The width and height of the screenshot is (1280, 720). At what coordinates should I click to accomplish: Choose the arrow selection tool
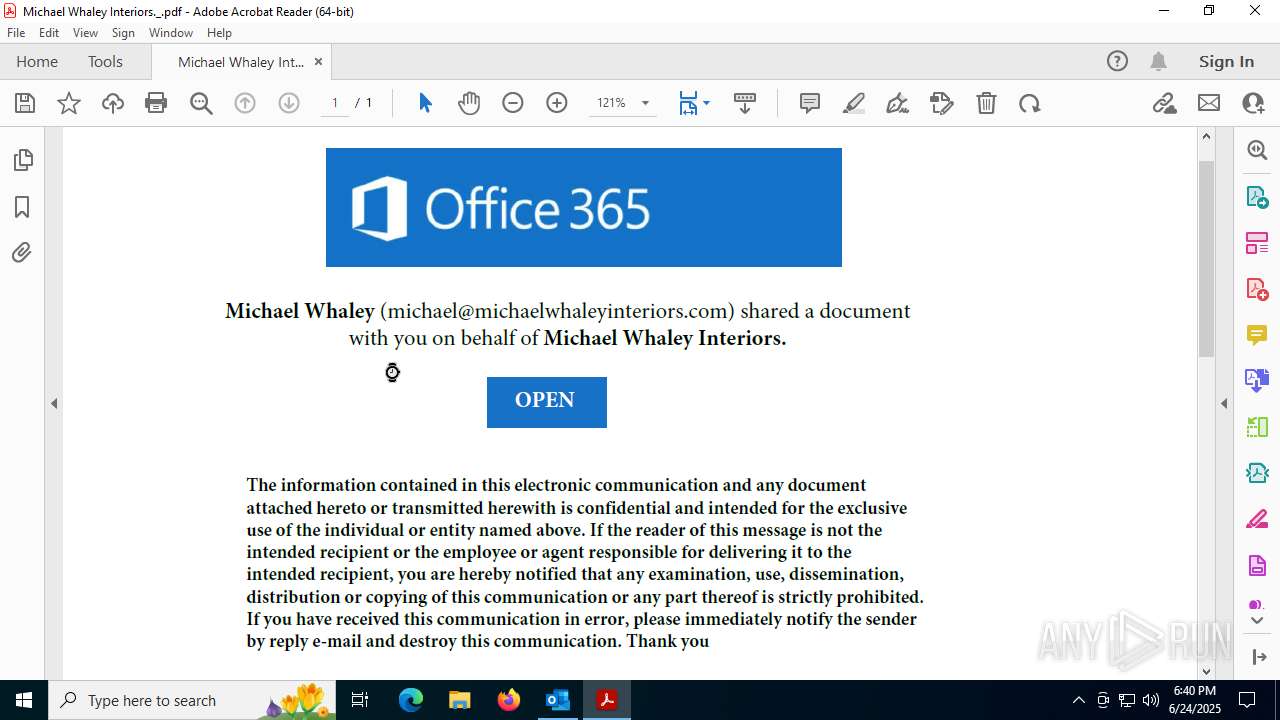click(425, 103)
